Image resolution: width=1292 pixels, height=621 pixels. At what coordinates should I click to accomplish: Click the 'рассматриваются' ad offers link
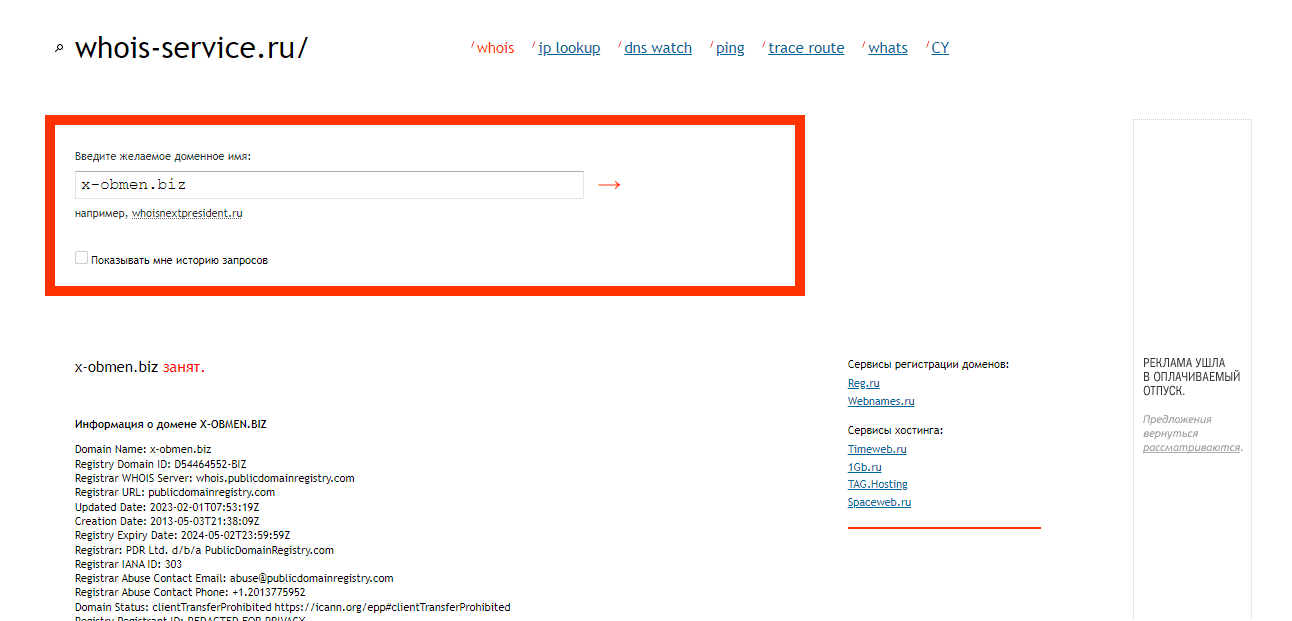(1191, 448)
